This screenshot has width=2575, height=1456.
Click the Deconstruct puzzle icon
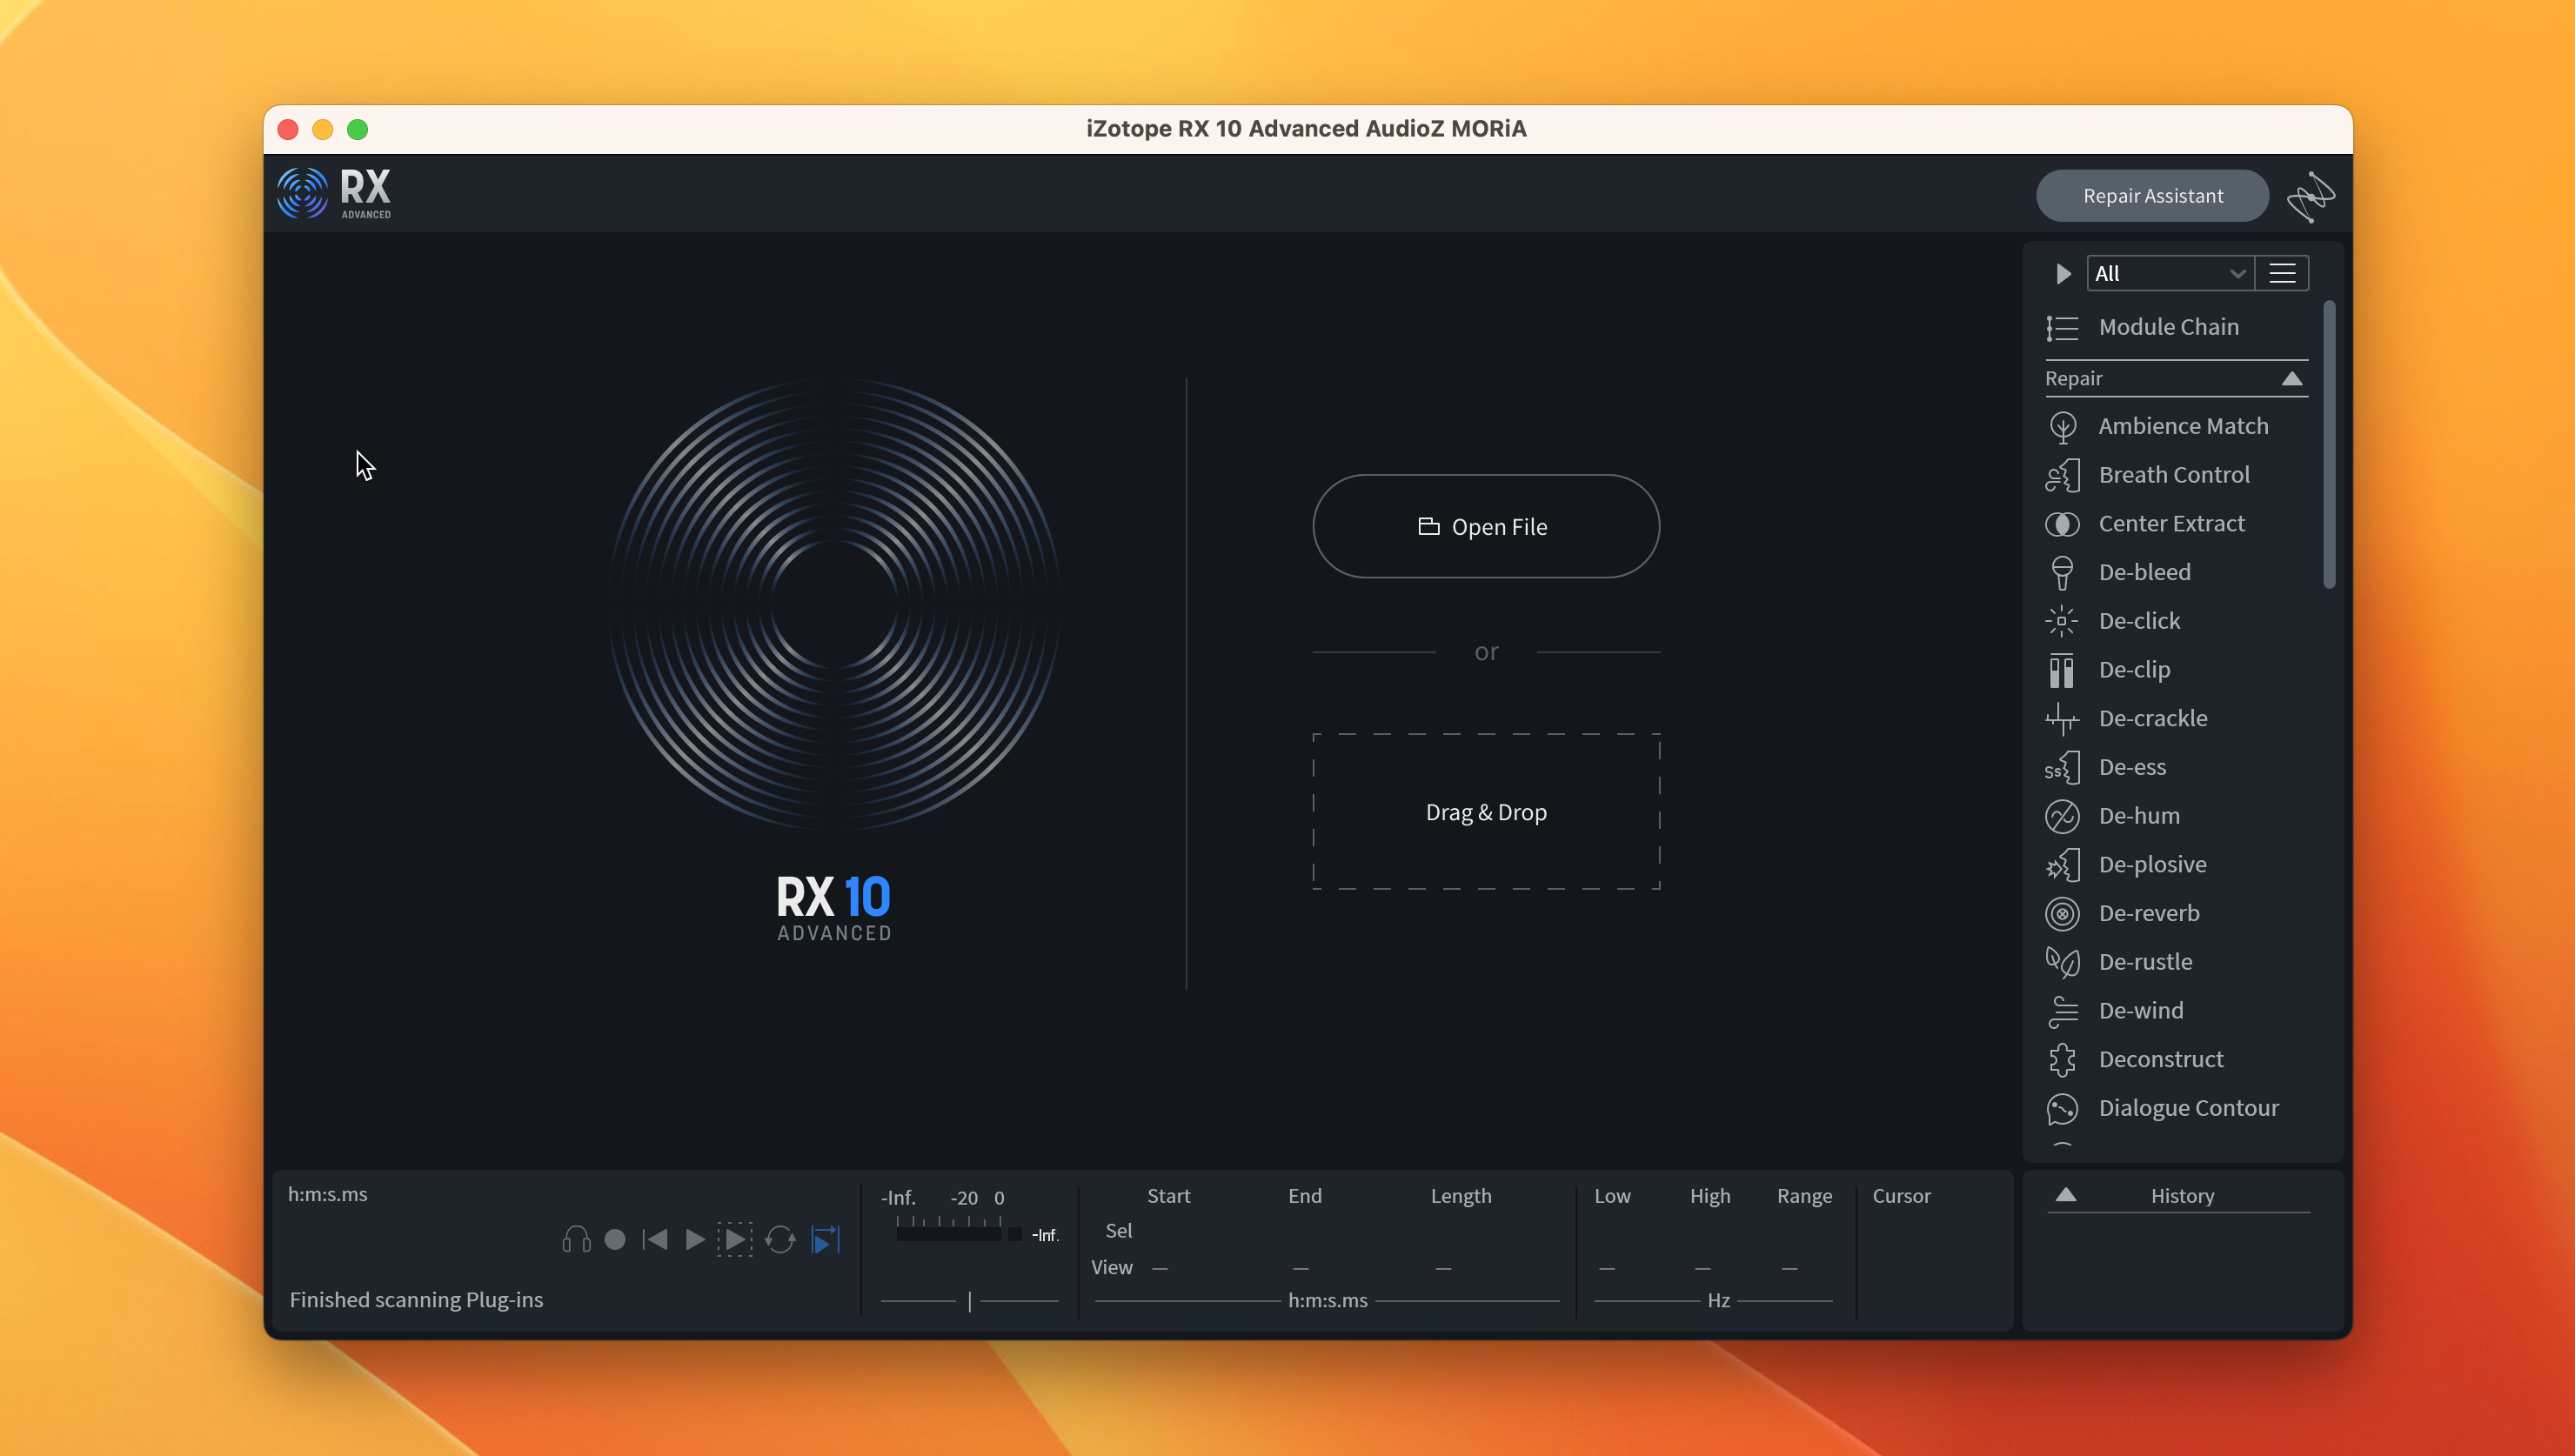2061,1059
